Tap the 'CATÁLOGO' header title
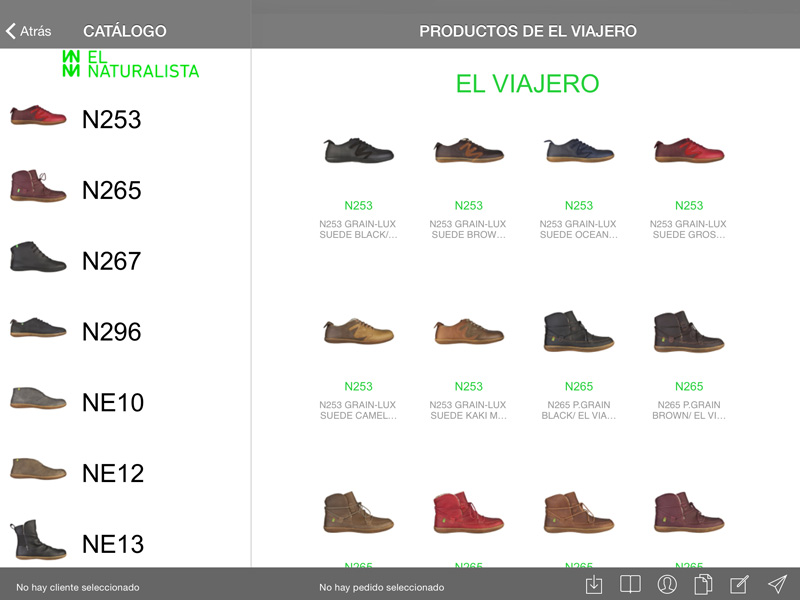This screenshot has width=800, height=600. click(125, 31)
